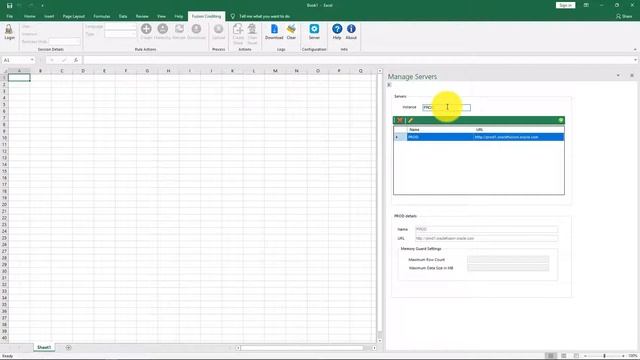Image resolution: width=640 pixels, height=360 pixels.
Task: Edit the server with the pencil icon
Action: 410,120
